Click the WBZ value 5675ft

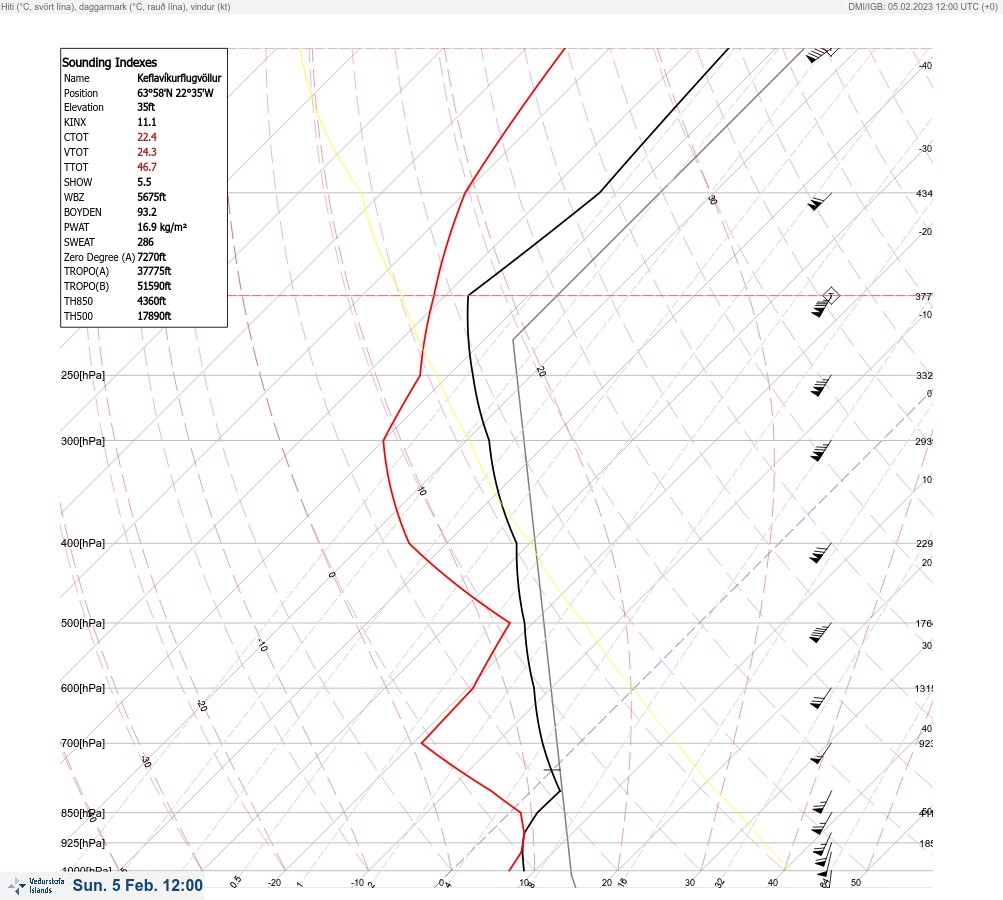coord(152,197)
